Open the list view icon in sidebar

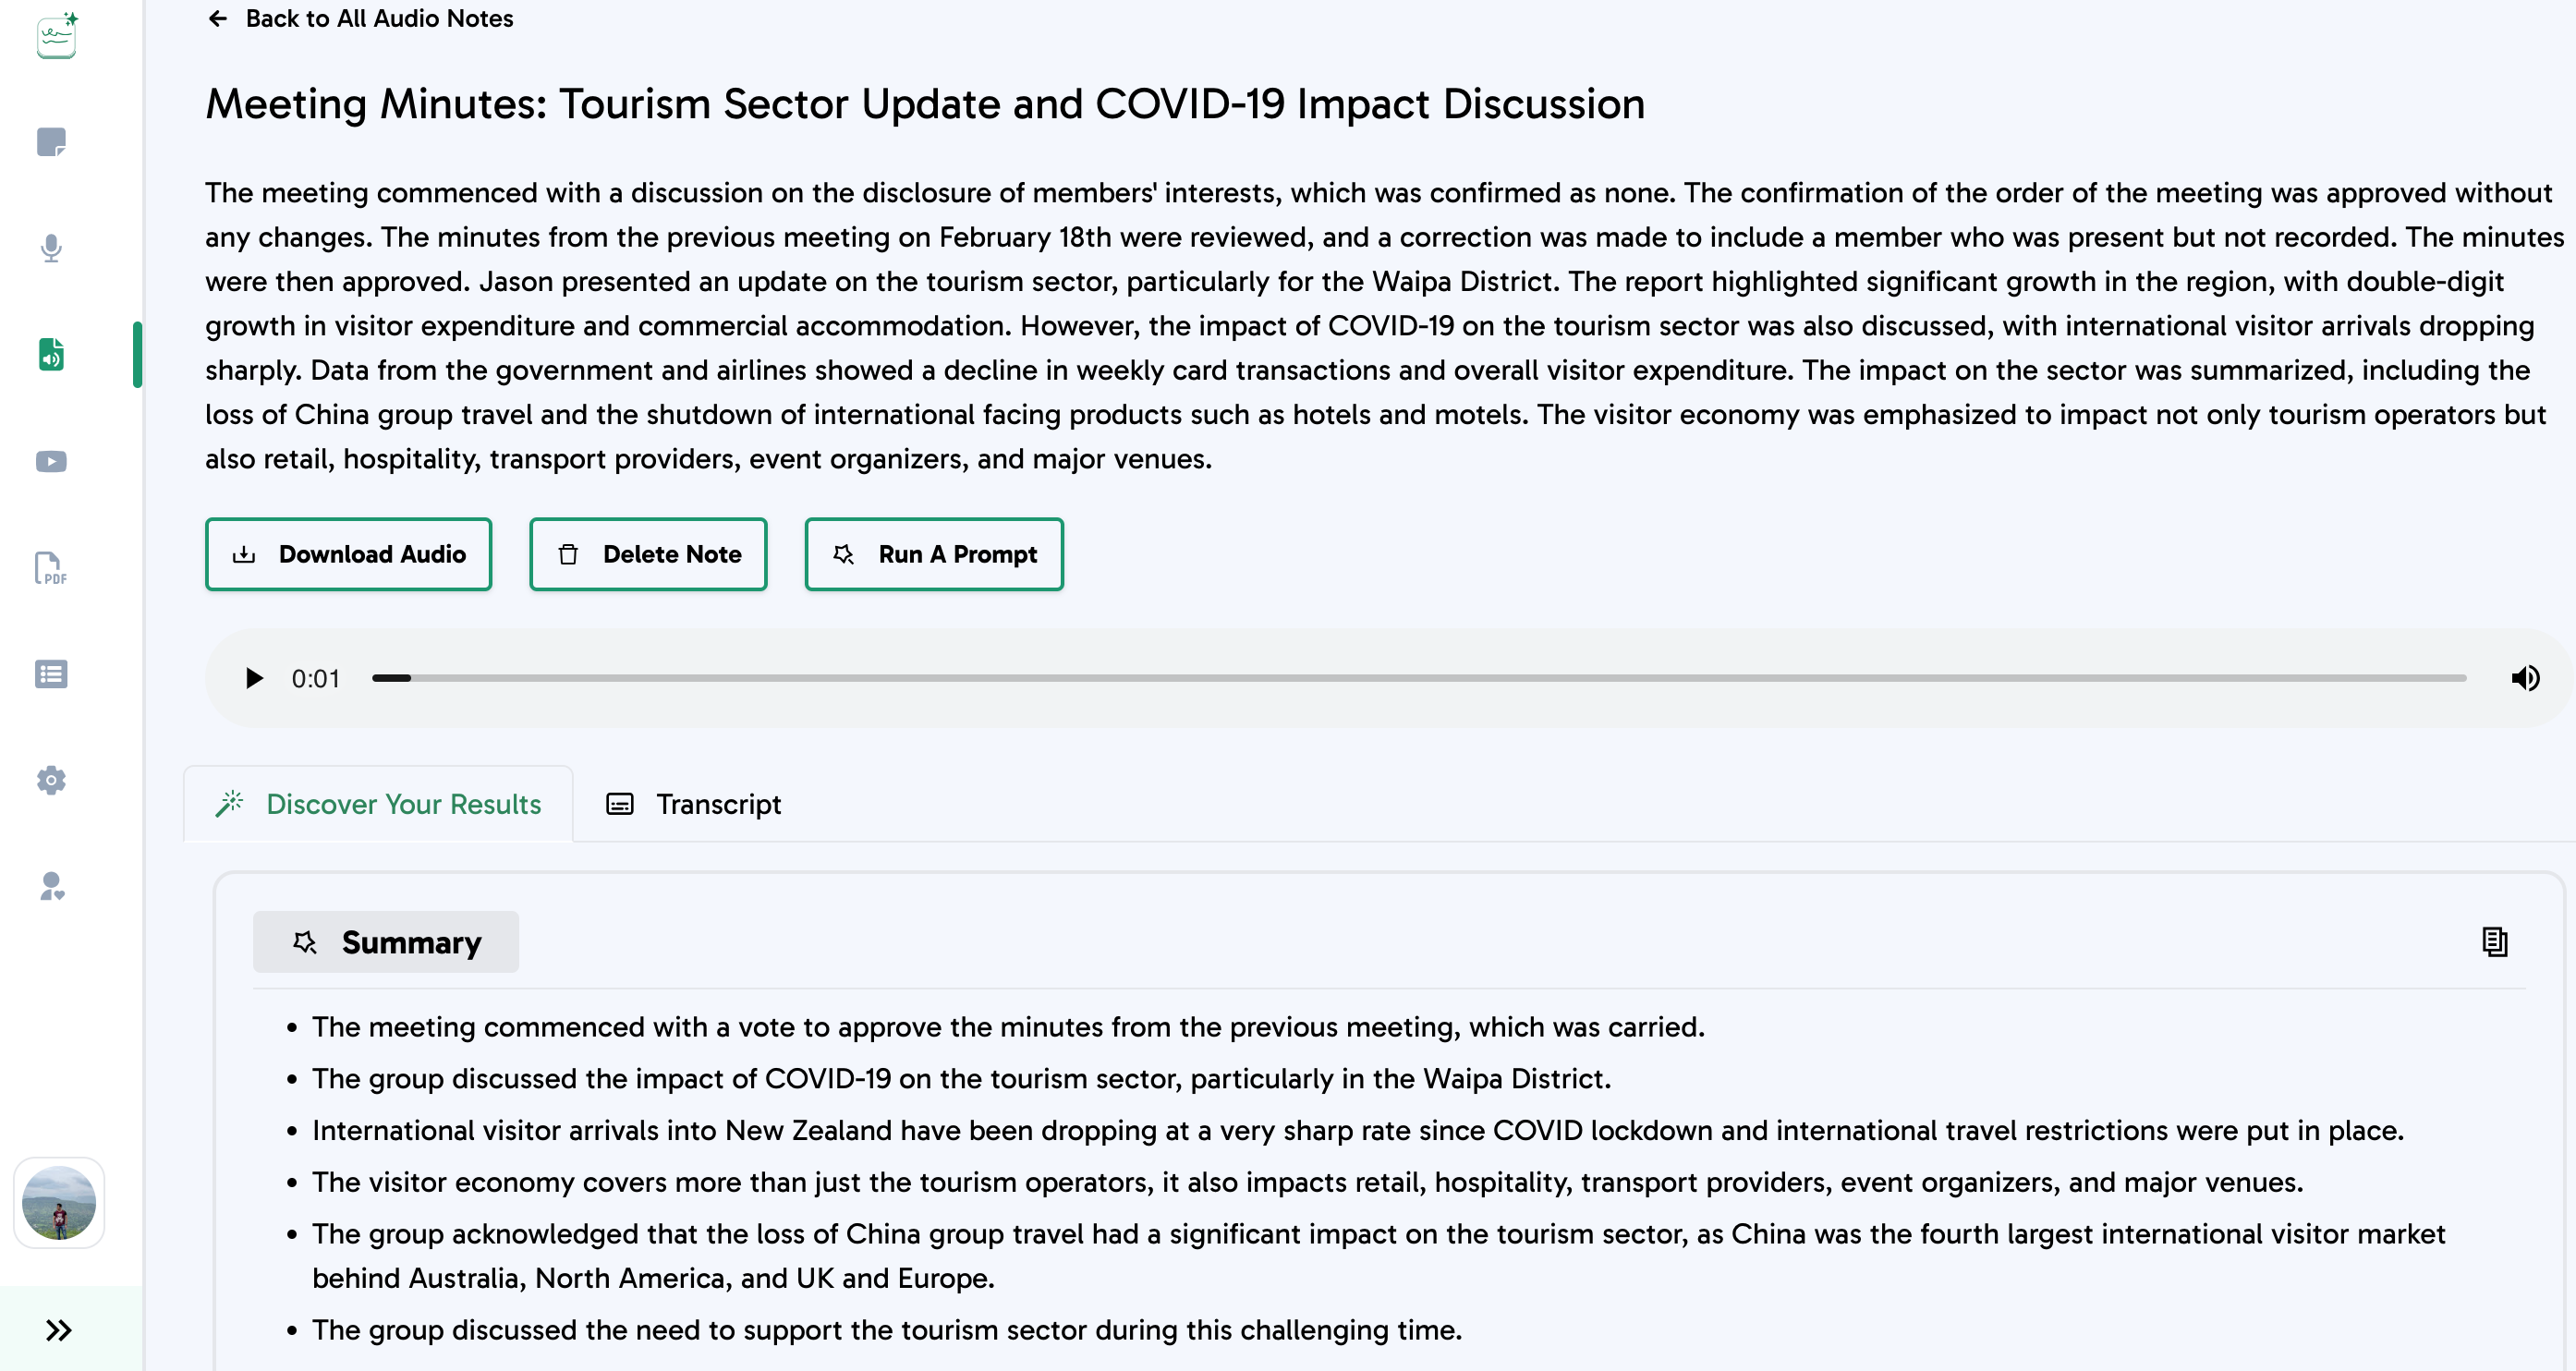(51, 674)
